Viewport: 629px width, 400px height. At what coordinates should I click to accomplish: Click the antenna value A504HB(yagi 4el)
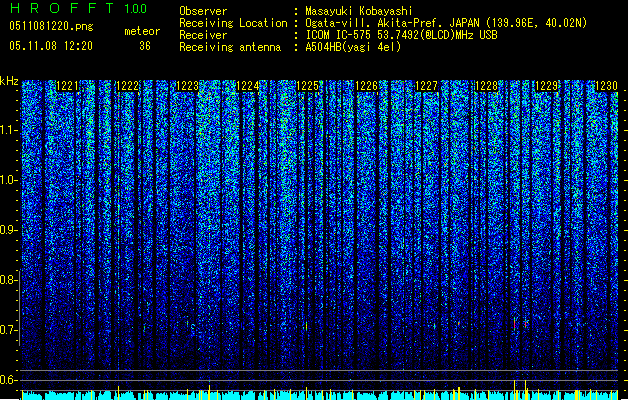[353, 47]
